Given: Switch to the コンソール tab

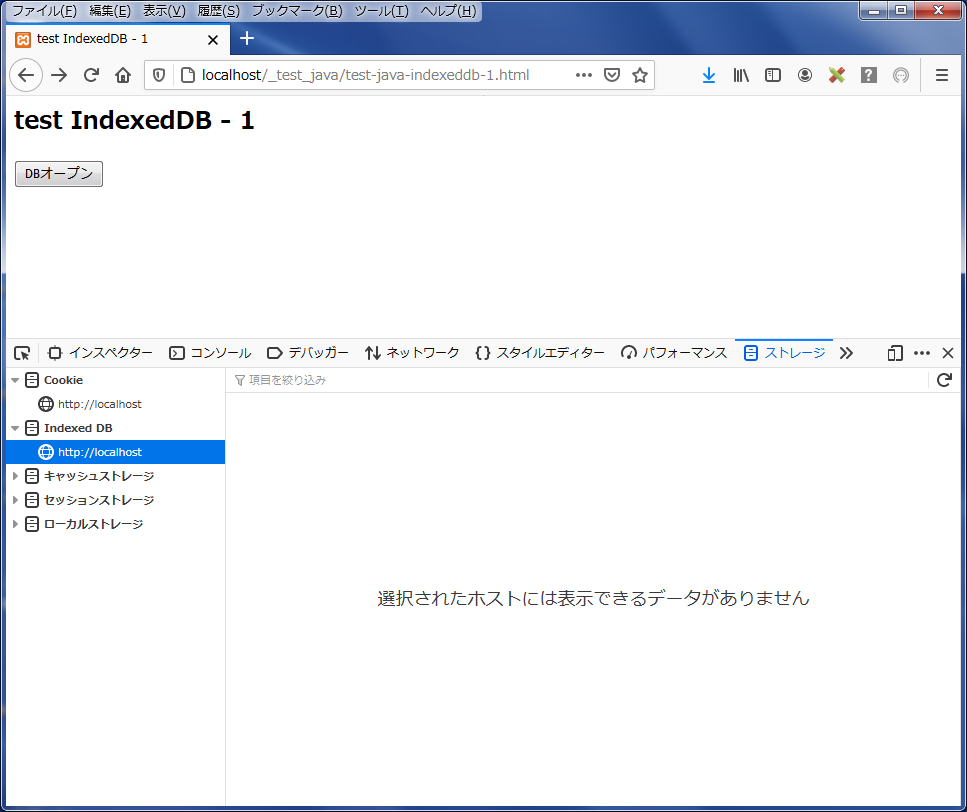Looking at the screenshot, I should click(210, 353).
